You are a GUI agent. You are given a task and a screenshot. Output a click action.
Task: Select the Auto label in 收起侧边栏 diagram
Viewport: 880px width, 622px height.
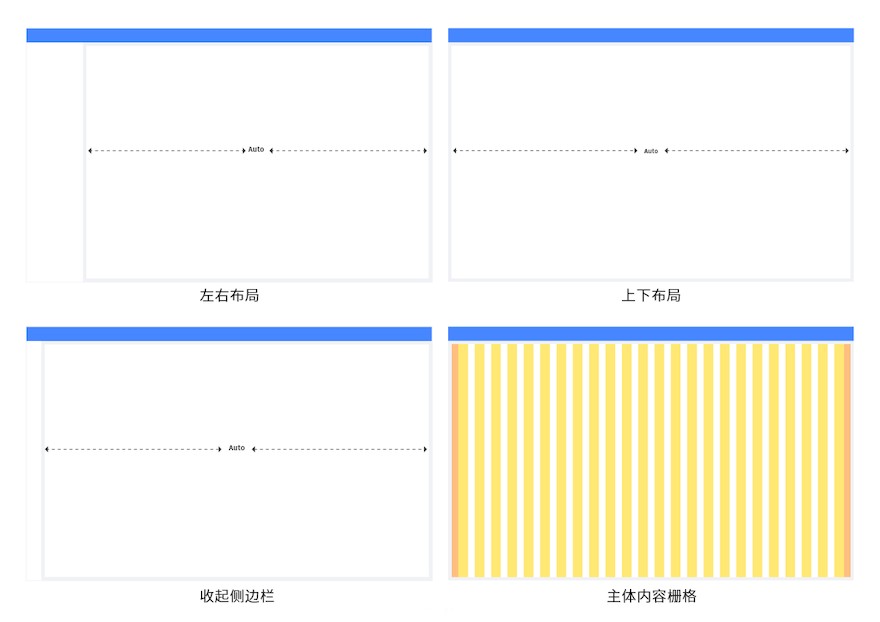point(237,448)
